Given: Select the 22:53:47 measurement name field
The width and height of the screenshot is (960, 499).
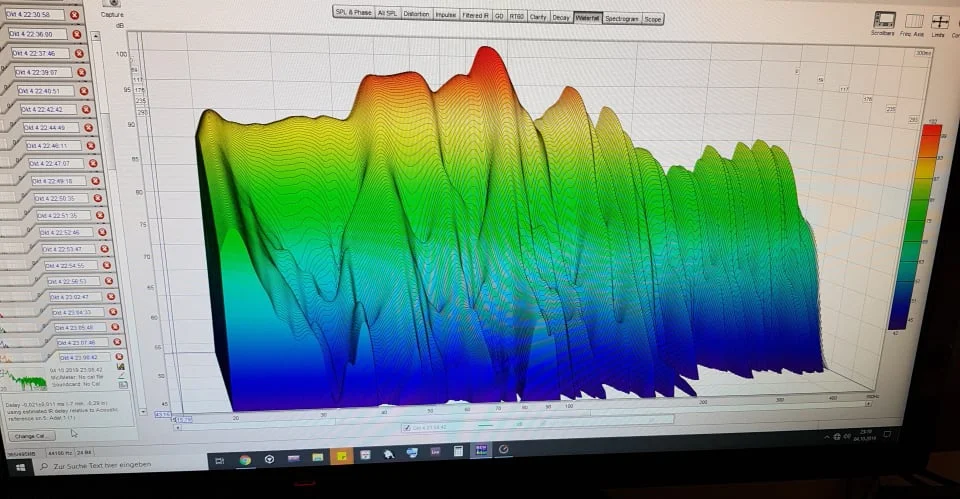Looking at the screenshot, I should (x=70, y=249).
